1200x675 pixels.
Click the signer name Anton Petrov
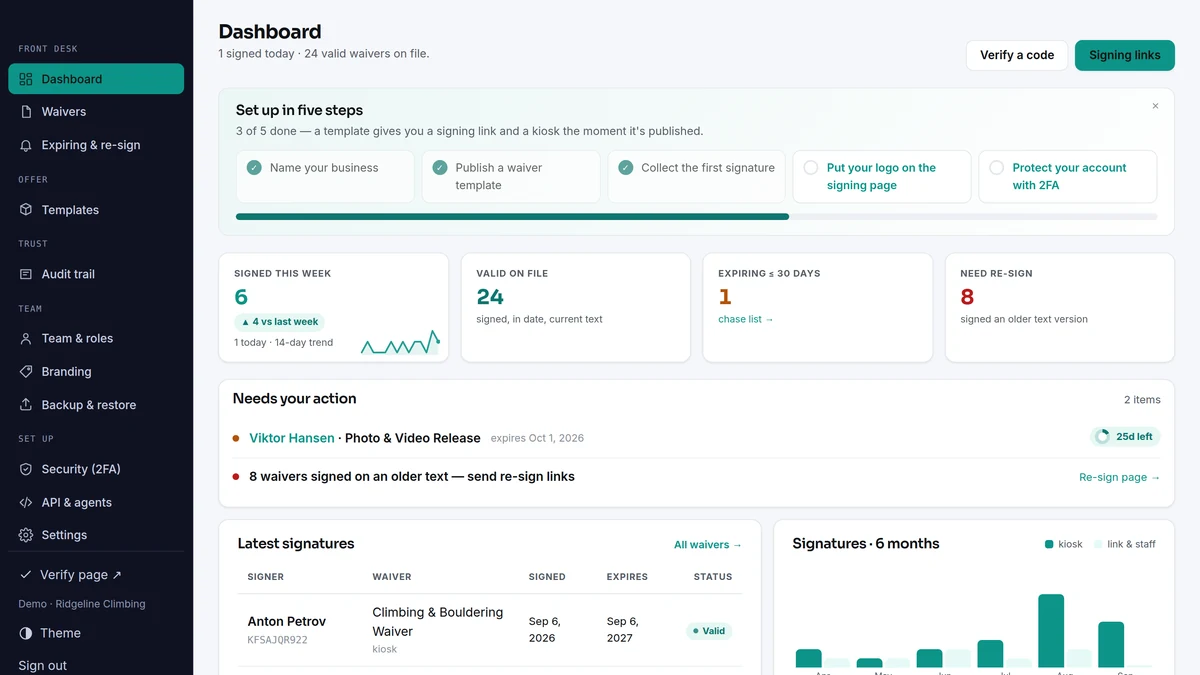287,621
